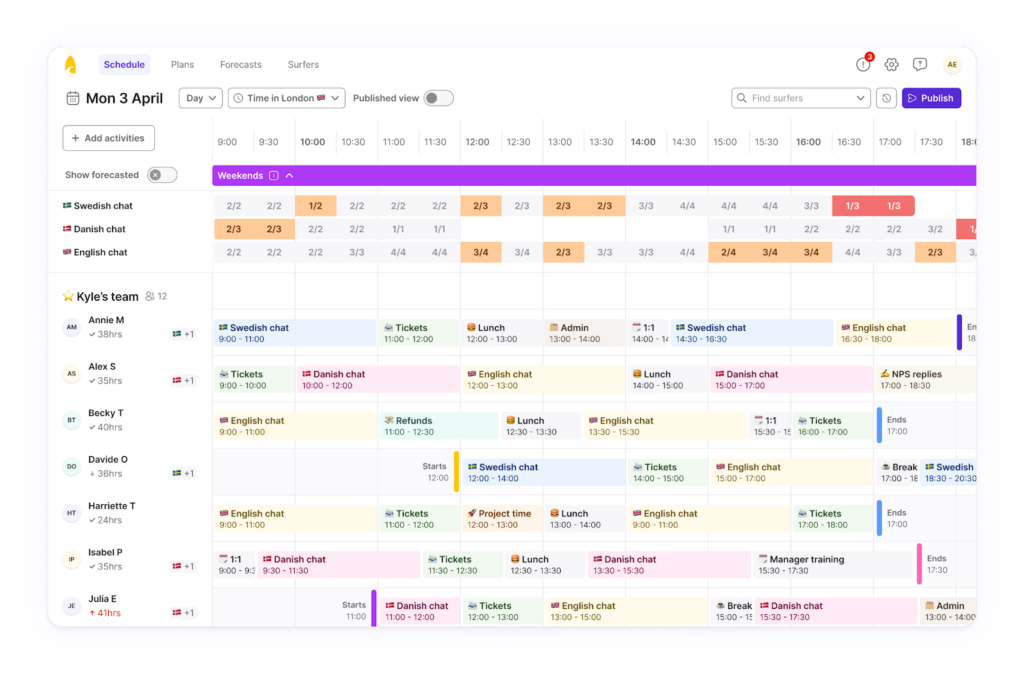Click the 12:00 time header
This screenshot has height=675, width=1024.
[x=477, y=142]
